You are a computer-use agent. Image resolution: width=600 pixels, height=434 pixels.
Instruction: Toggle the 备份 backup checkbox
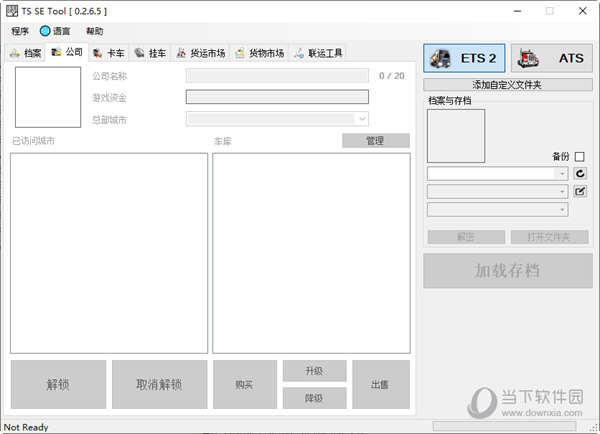point(579,157)
